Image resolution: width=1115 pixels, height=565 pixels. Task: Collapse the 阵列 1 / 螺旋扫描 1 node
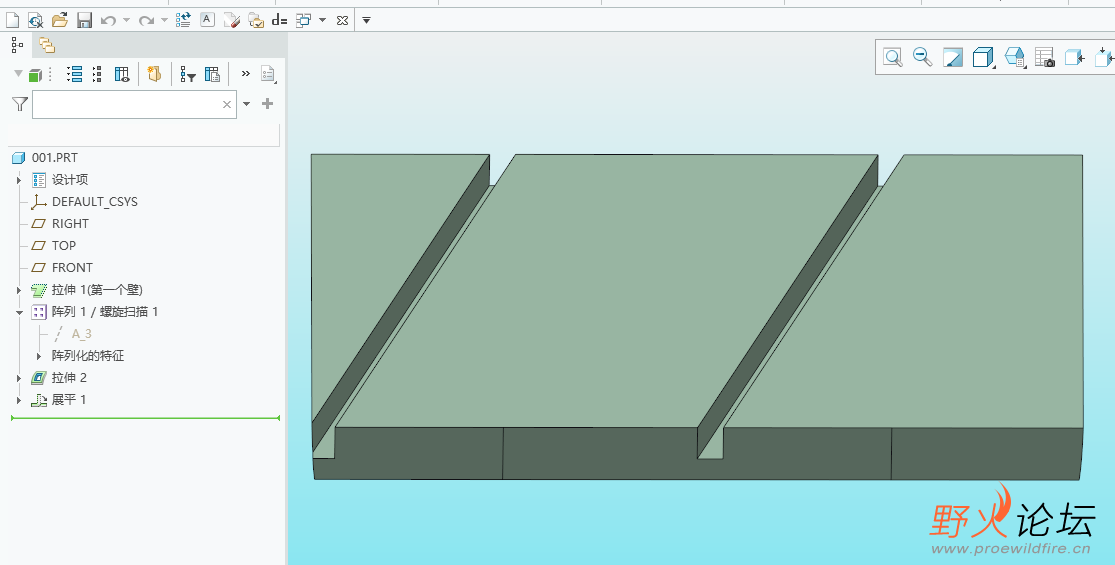(19, 312)
